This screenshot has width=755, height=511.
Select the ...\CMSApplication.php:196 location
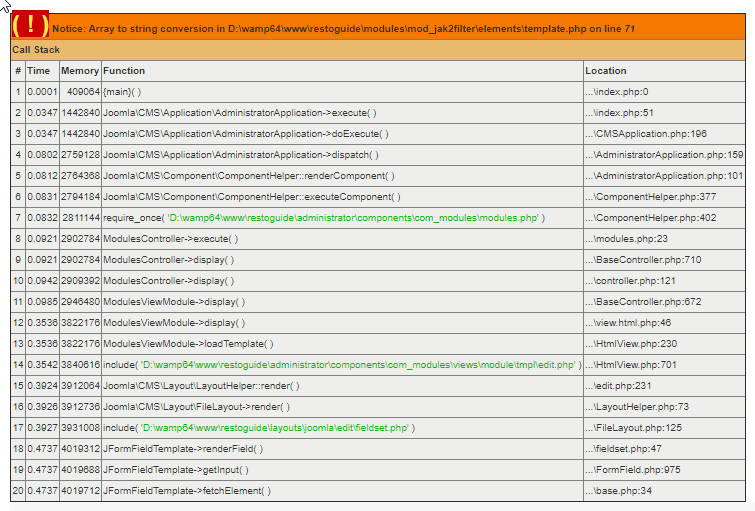pos(664,134)
